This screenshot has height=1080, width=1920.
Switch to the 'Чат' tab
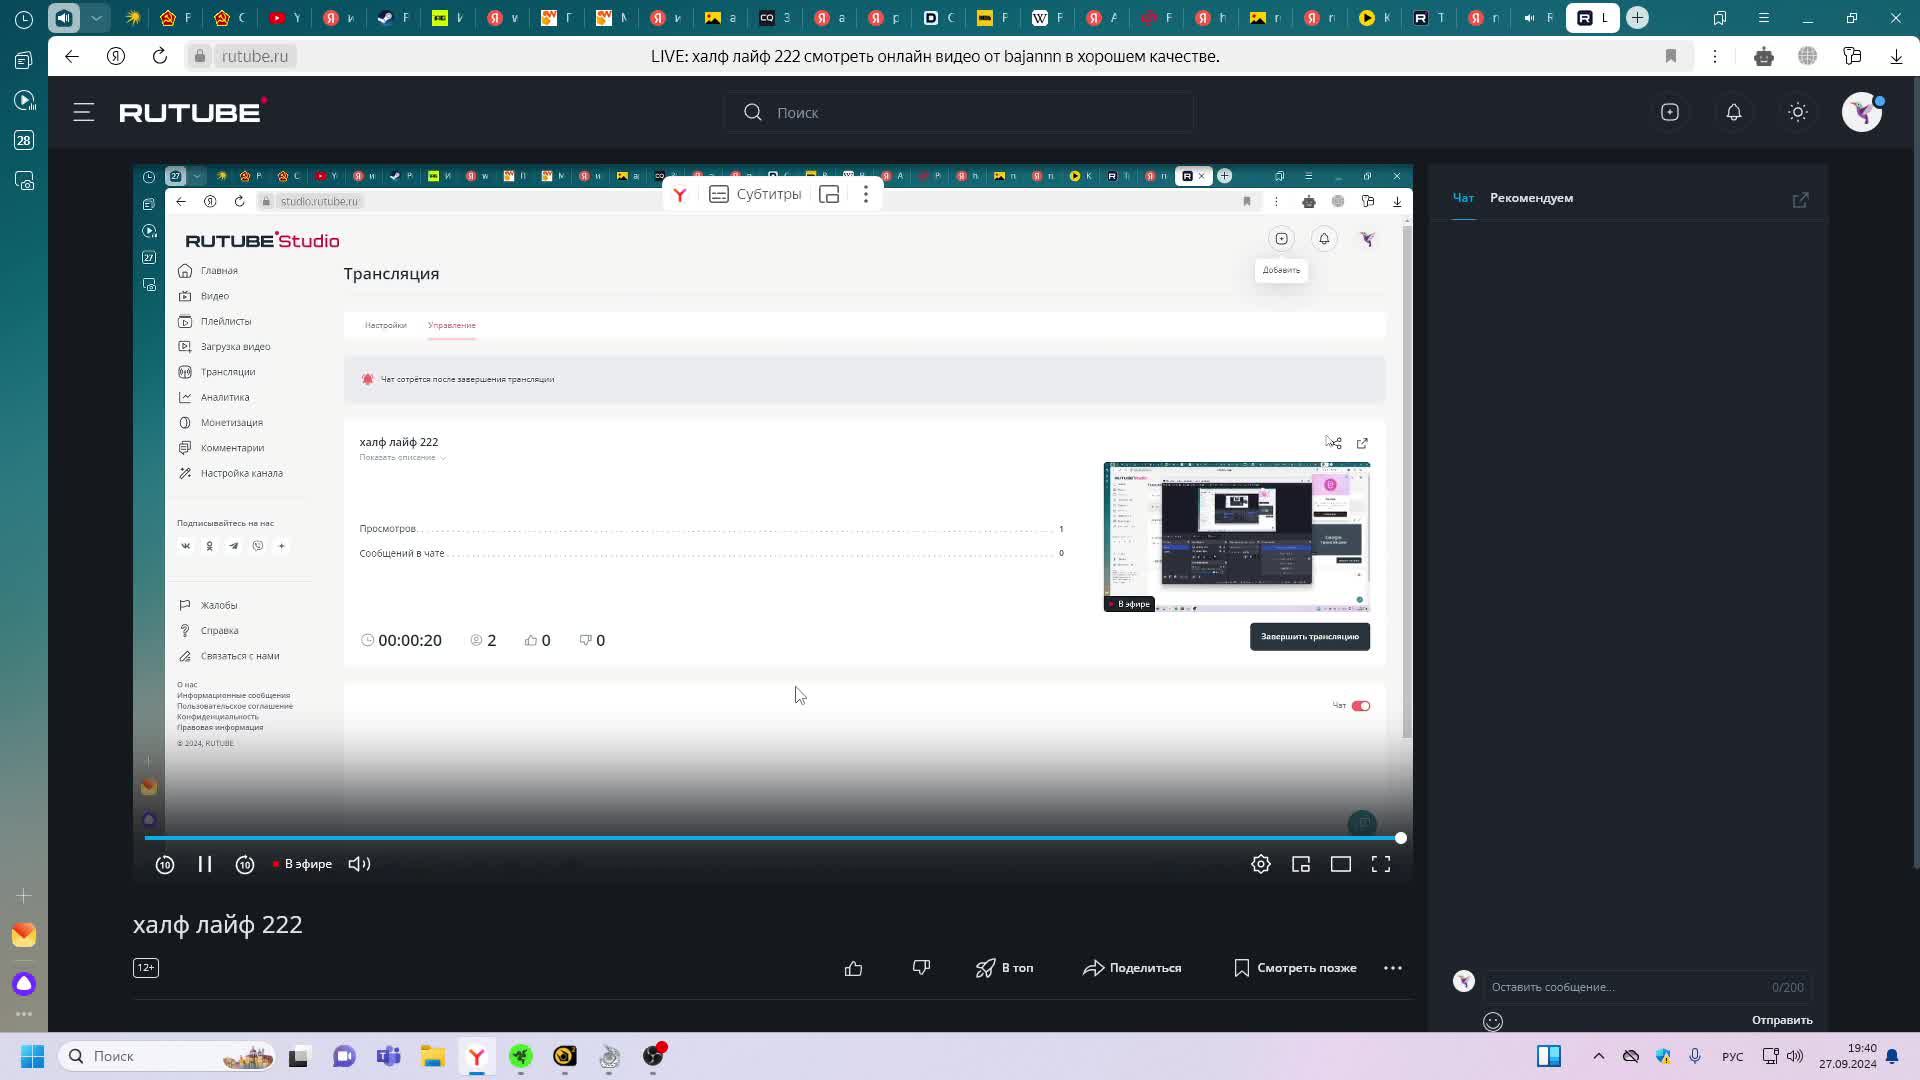pos(1463,198)
